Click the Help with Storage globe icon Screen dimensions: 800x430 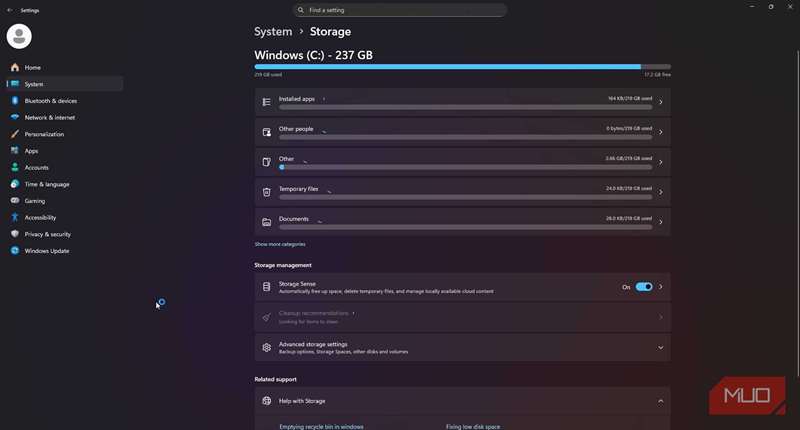coord(266,401)
